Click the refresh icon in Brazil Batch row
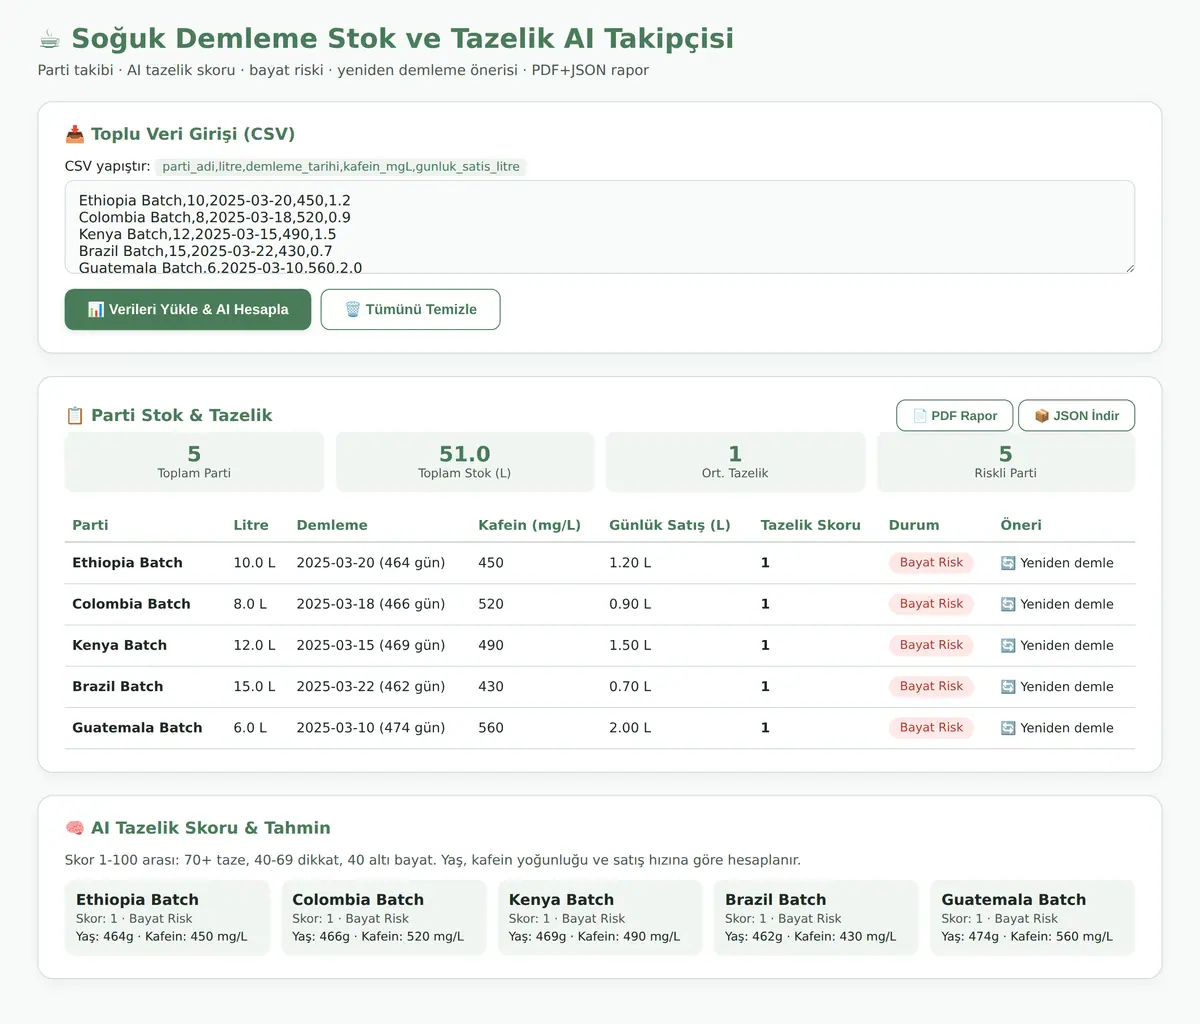 [1008, 687]
